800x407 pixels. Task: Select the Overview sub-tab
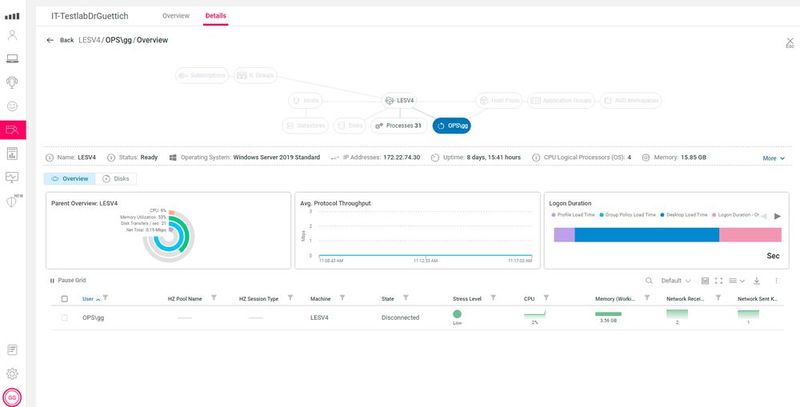69,179
